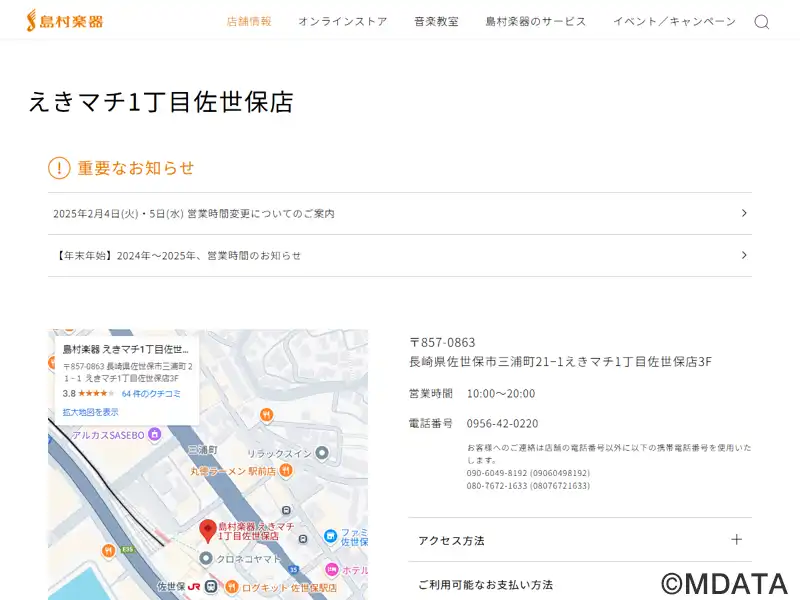Open the 64 件のクチコミ reviews link
This screenshot has height=600, width=800.
pyautogui.click(x=151, y=393)
